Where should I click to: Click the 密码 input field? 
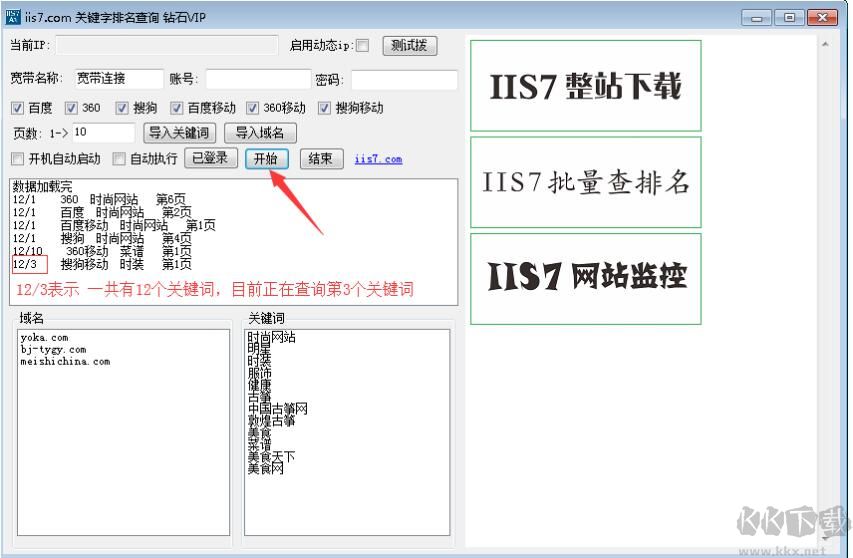(404, 80)
